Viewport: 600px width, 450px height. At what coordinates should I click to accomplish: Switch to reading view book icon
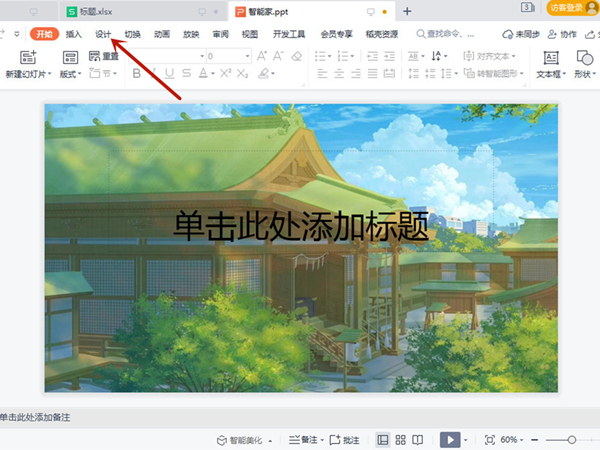click(x=417, y=440)
